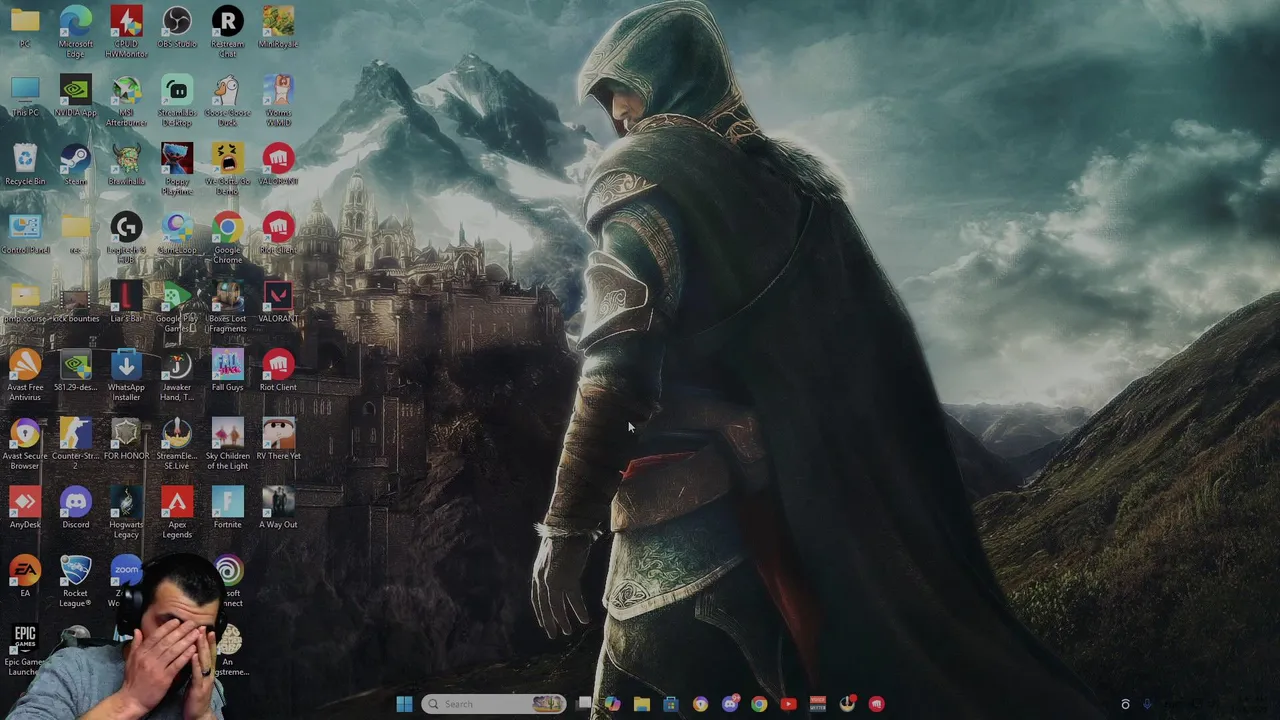Image resolution: width=1280 pixels, height=720 pixels.
Task: Open Google Play Games shortcut
Action: [177, 306]
